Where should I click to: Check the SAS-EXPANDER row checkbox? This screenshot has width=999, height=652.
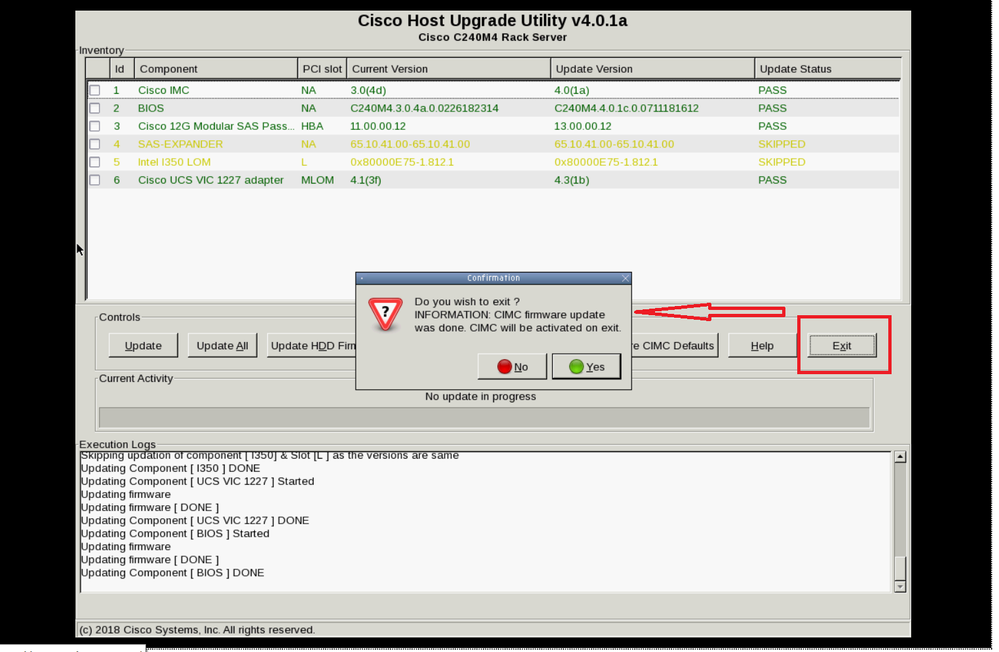pyautogui.click(x=95, y=144)
